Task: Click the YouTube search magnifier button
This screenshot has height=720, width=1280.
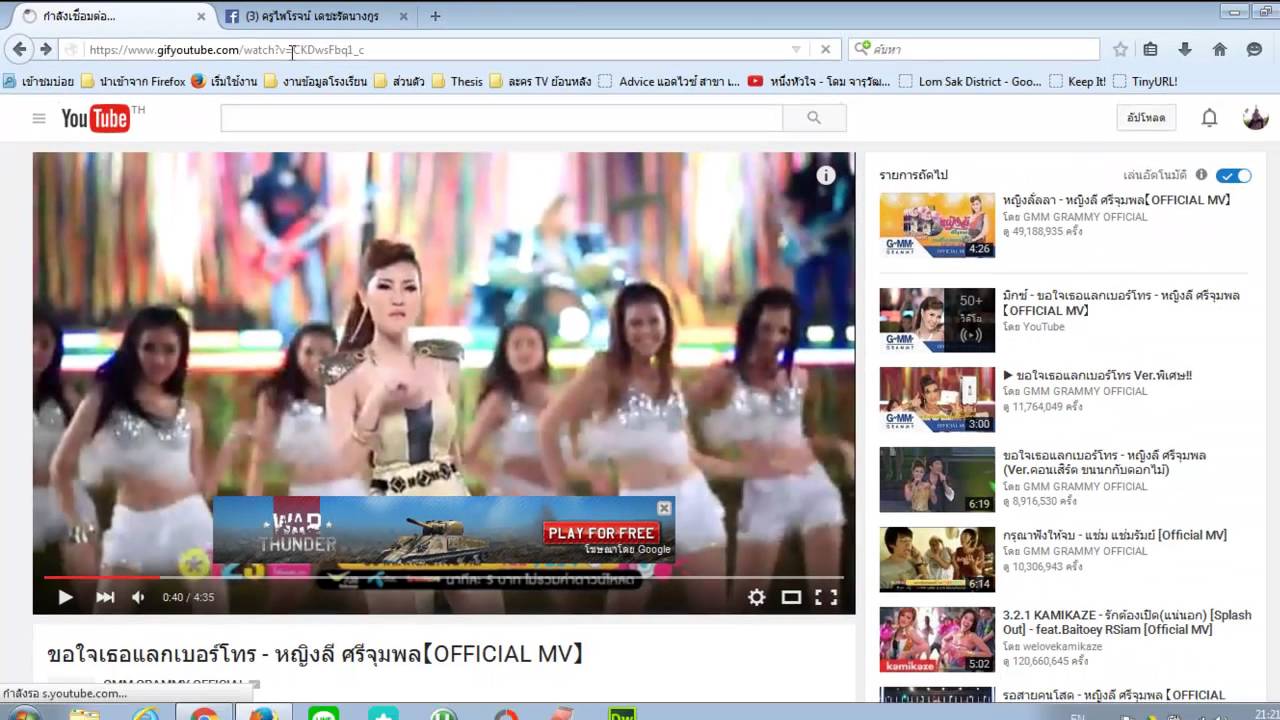Action: pyautogui.click(x=814, y=118)
